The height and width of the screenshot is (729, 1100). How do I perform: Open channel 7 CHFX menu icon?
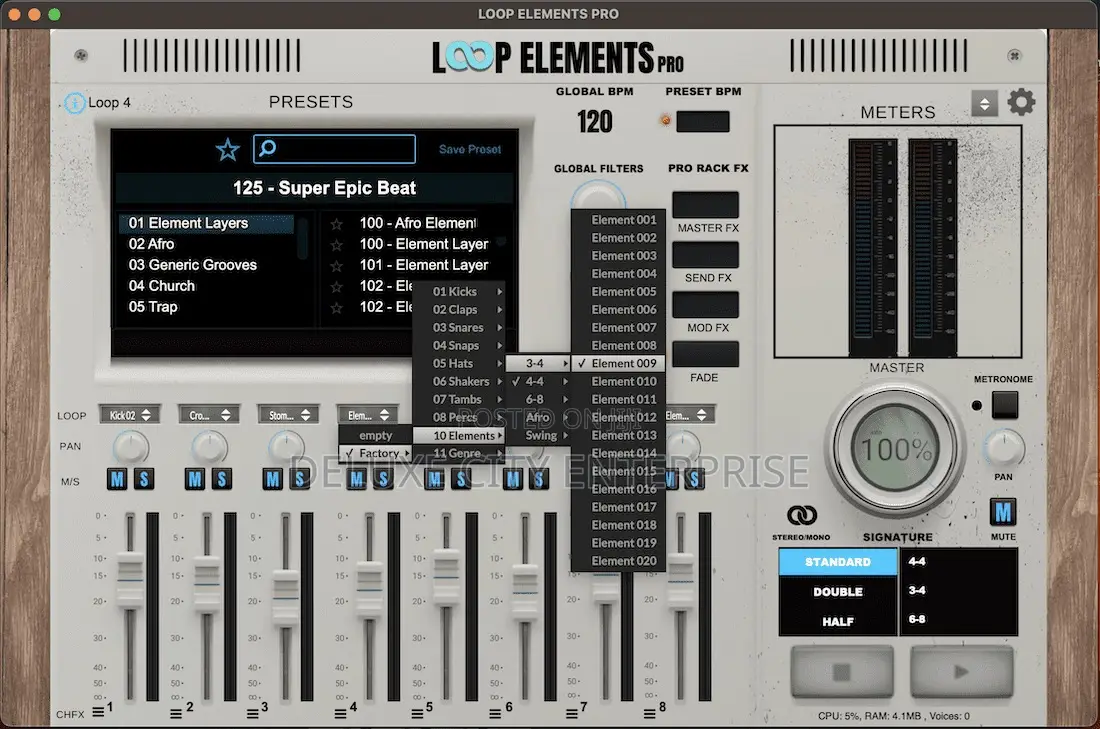pyautogui.click(x=572, y=714)
